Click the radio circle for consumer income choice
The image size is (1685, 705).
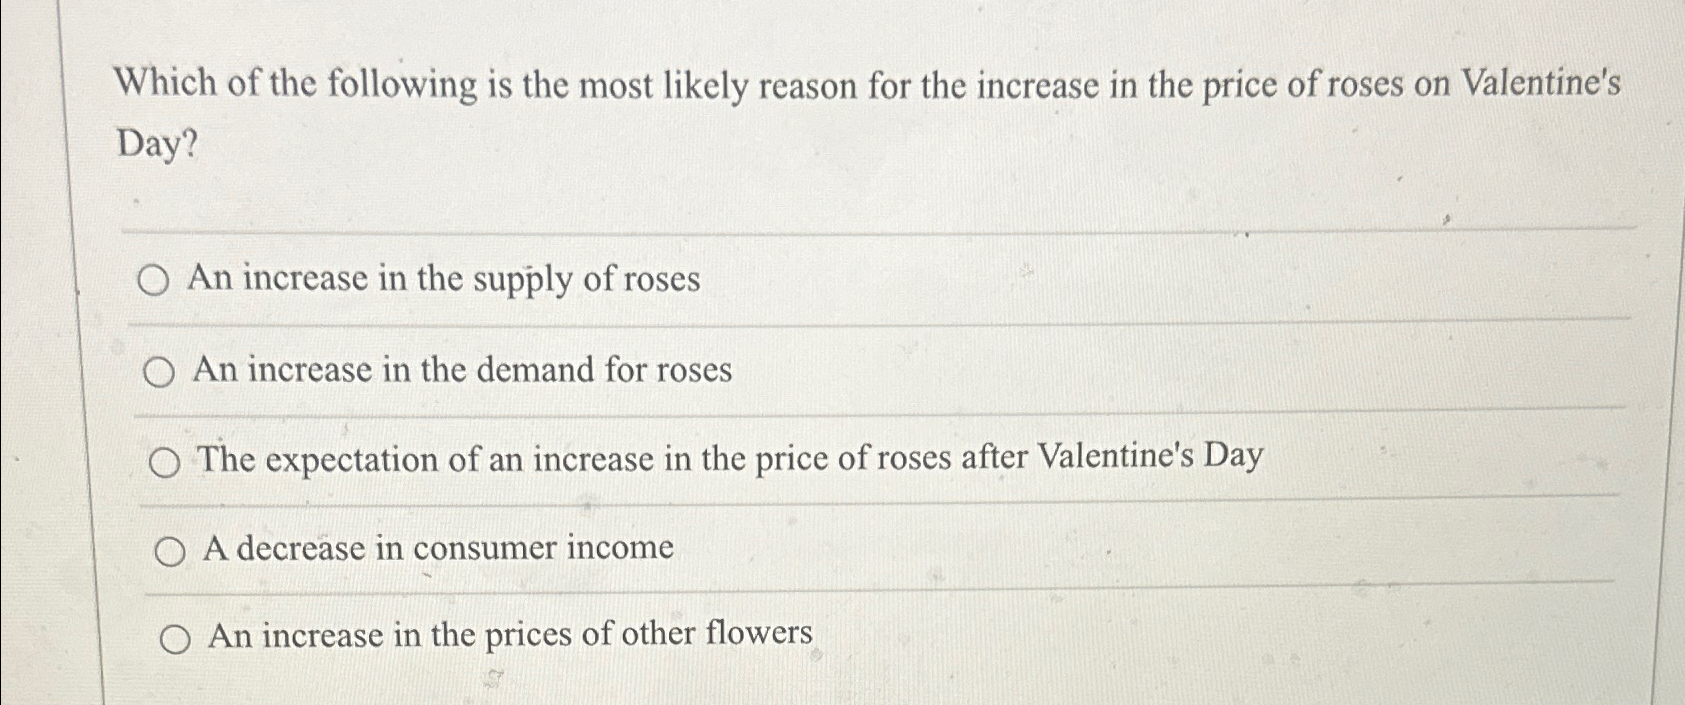click(x=172, y=548)
